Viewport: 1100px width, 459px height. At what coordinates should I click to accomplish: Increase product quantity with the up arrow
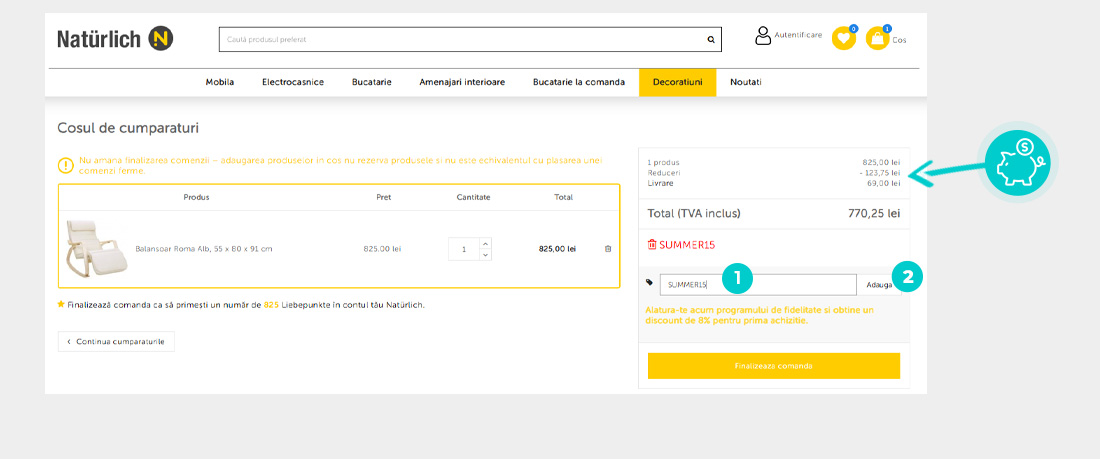[x=486, y=243]
